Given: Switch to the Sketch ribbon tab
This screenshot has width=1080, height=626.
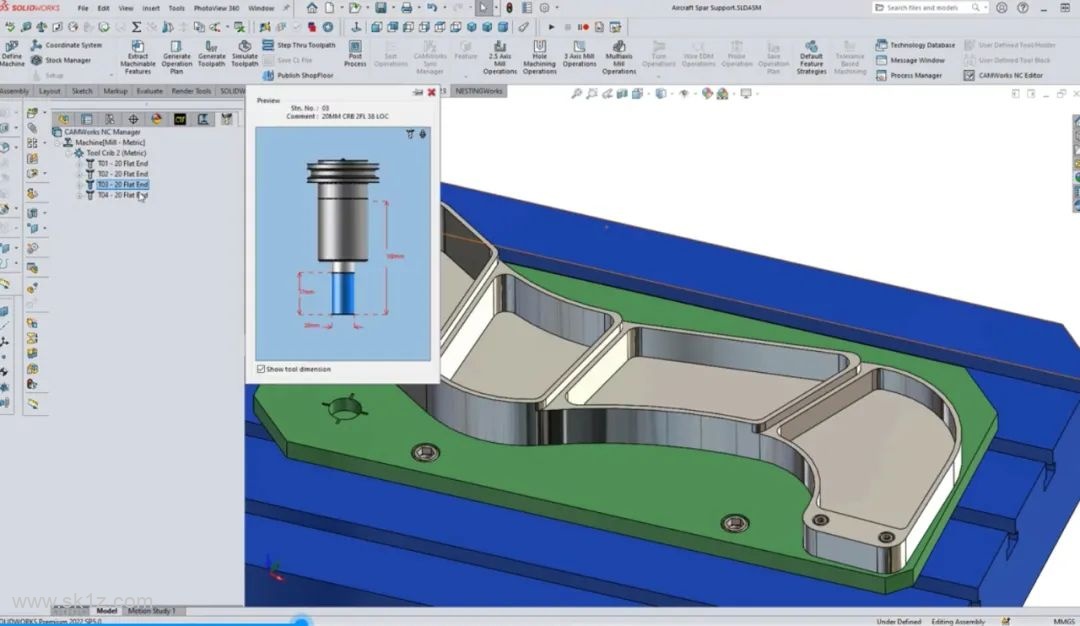Looking at the screenshot, I should 82,91.
